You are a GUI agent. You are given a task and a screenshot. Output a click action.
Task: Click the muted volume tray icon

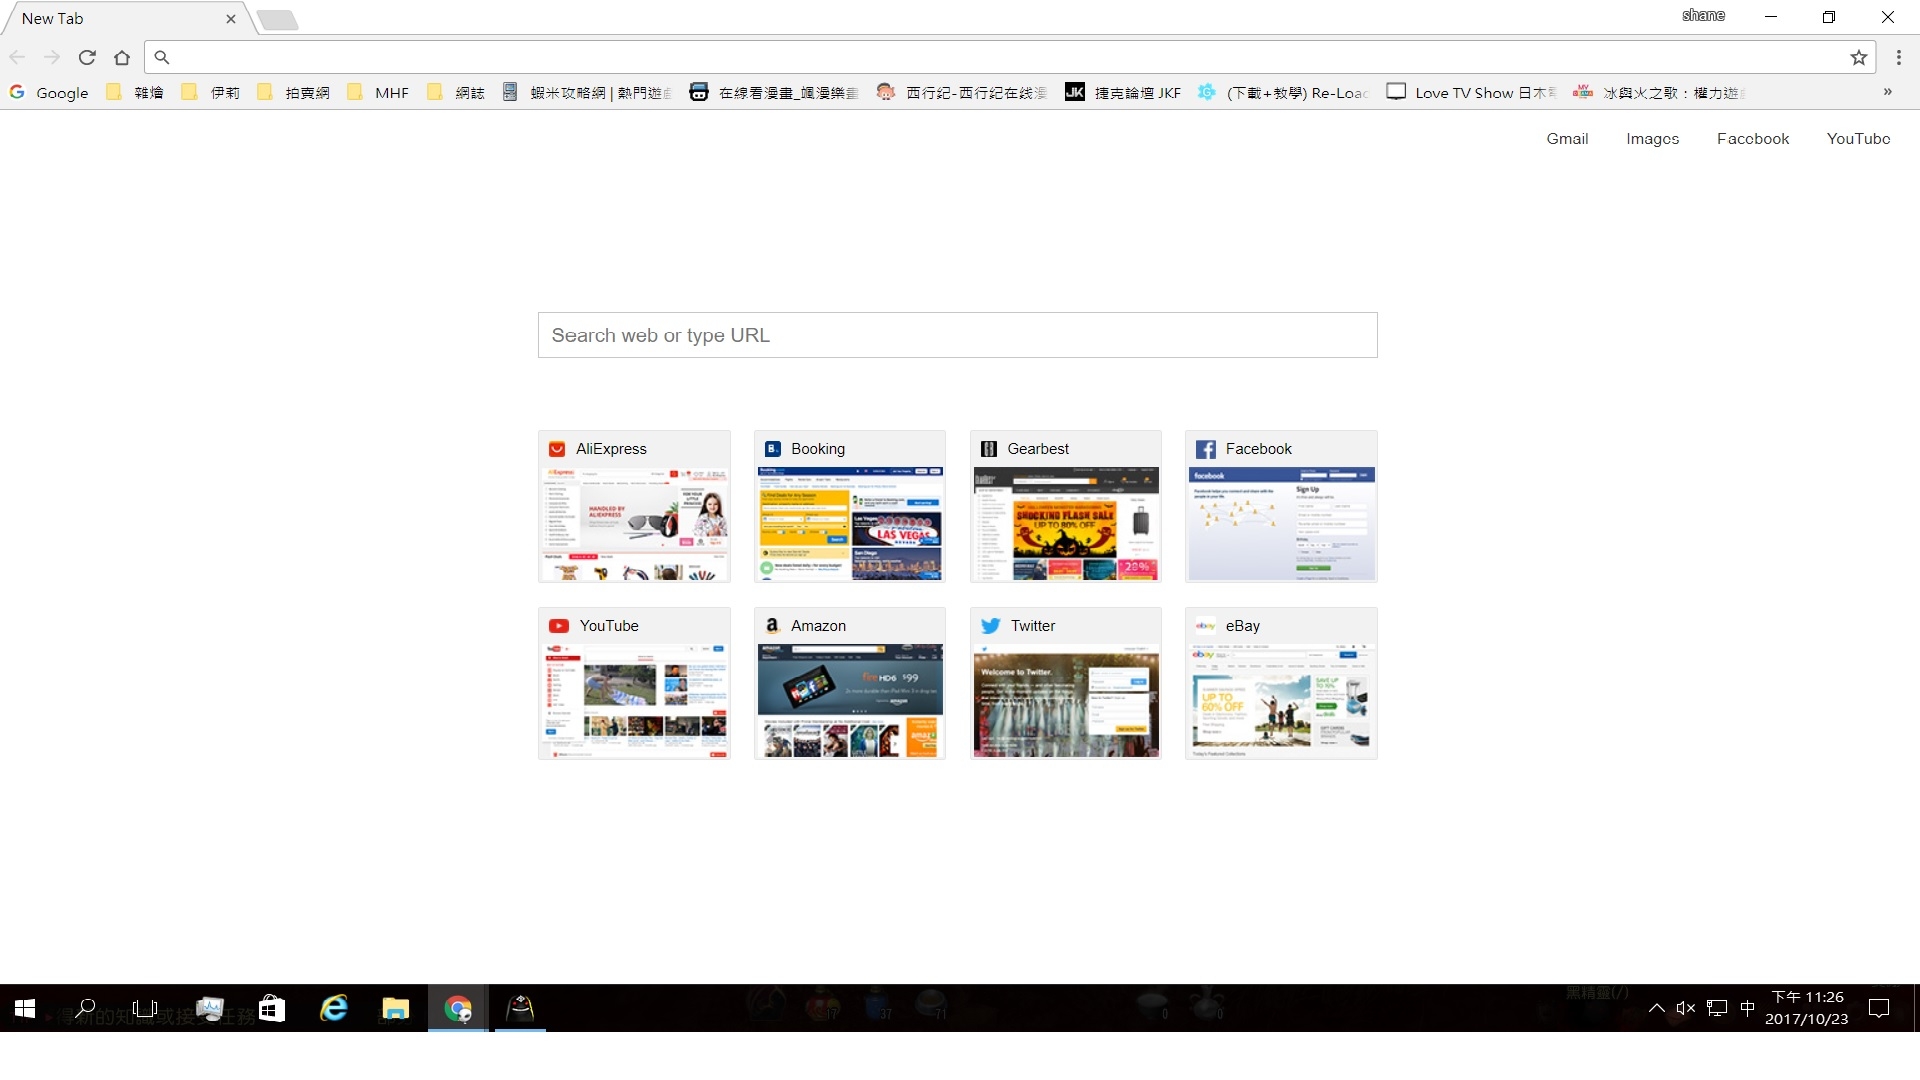(1686, 1008)
